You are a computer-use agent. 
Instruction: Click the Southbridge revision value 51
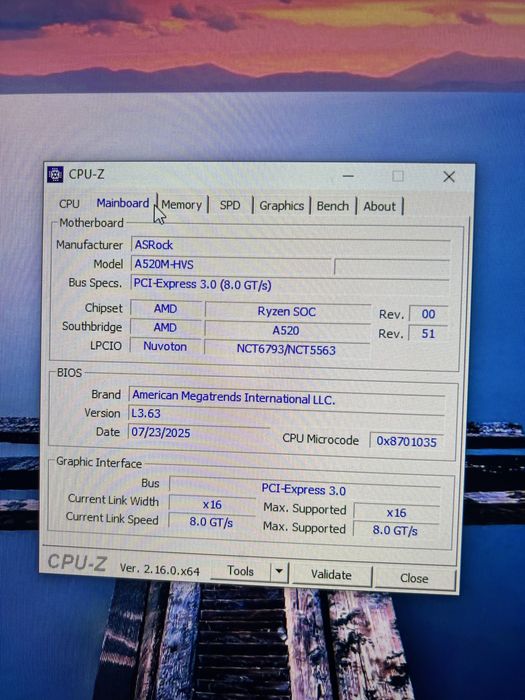pos(428,333)
